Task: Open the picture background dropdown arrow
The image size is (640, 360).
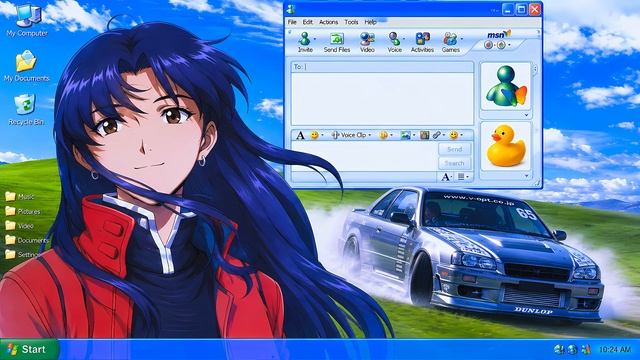Action: pos(414,135)
